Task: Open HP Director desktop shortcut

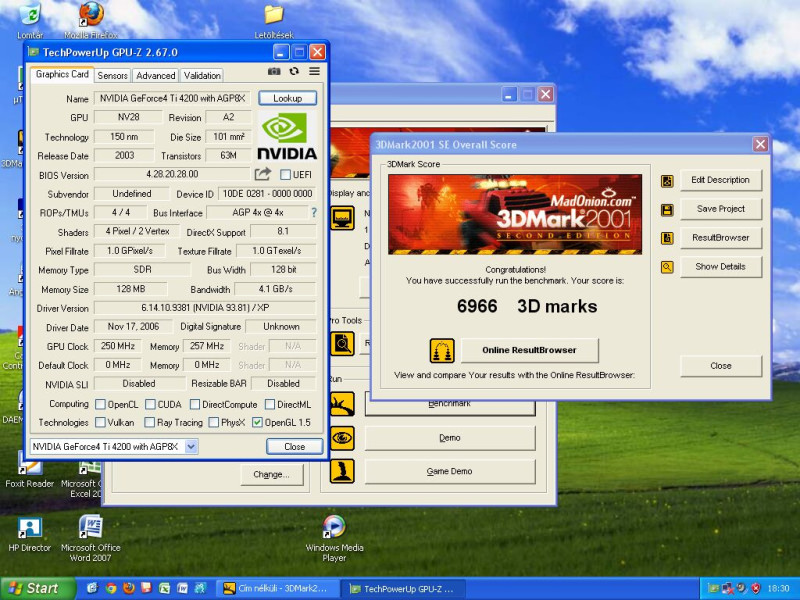Action: (x=30, y=535)
